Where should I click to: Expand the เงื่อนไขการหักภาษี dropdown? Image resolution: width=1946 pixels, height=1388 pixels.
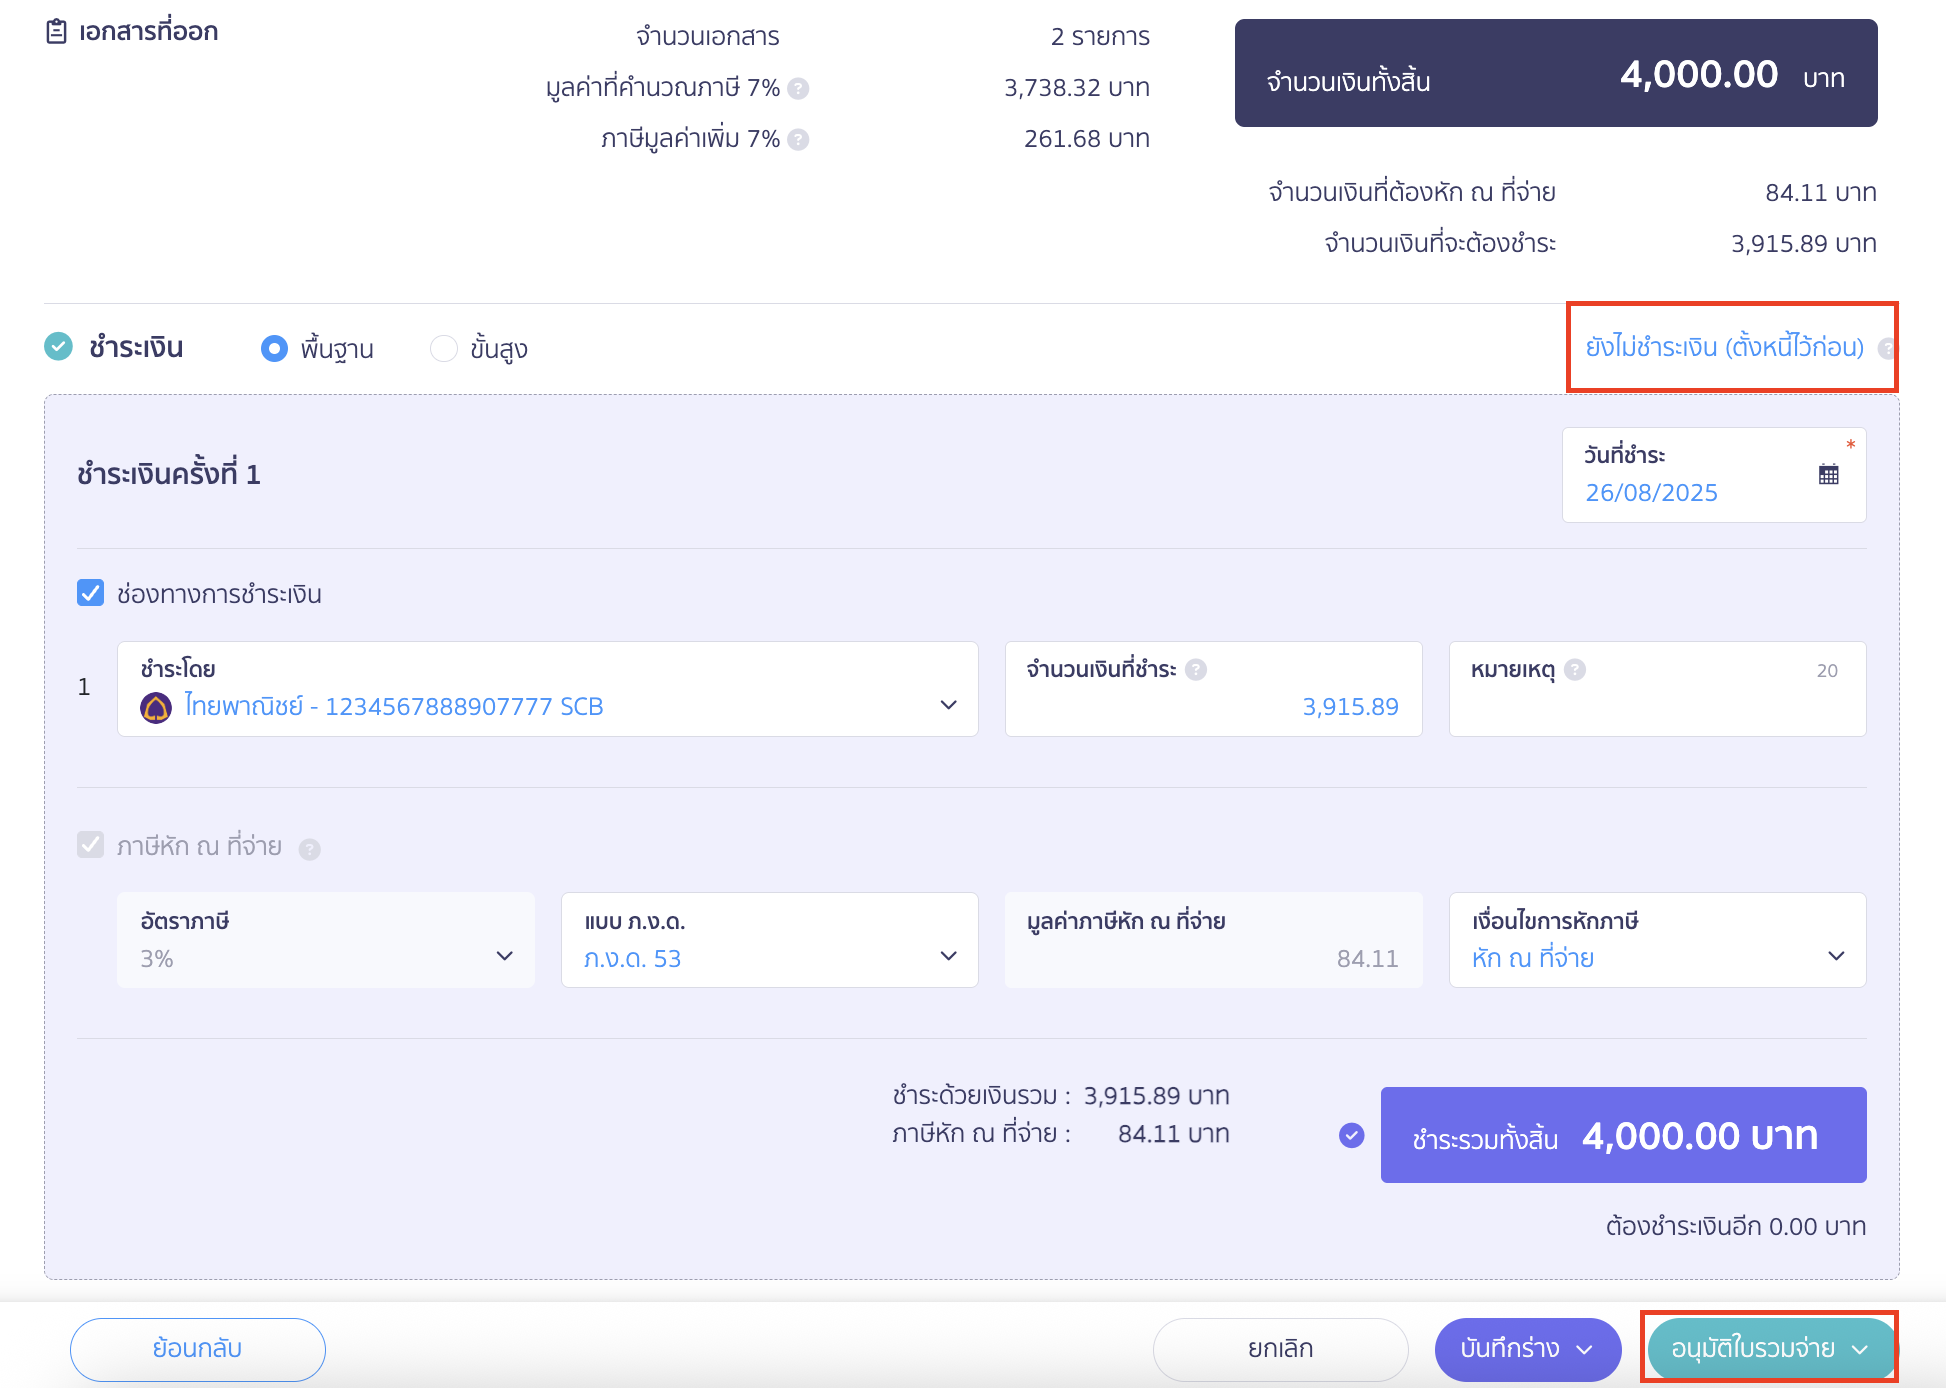(1658, 940)
